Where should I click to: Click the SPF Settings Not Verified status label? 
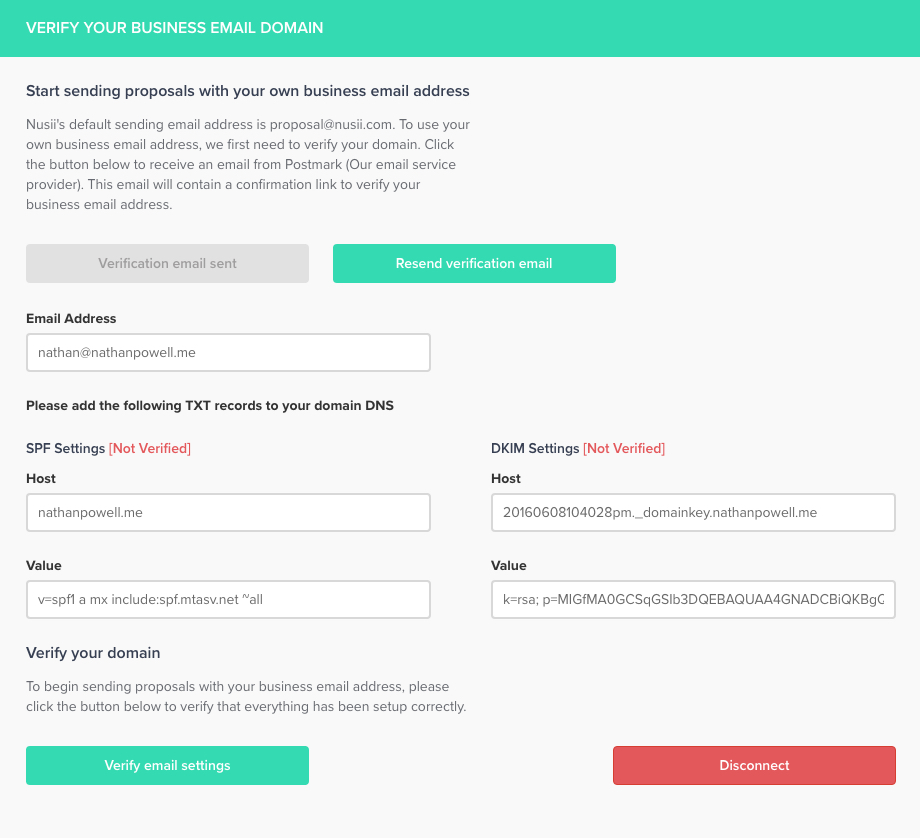coord(149,448)
